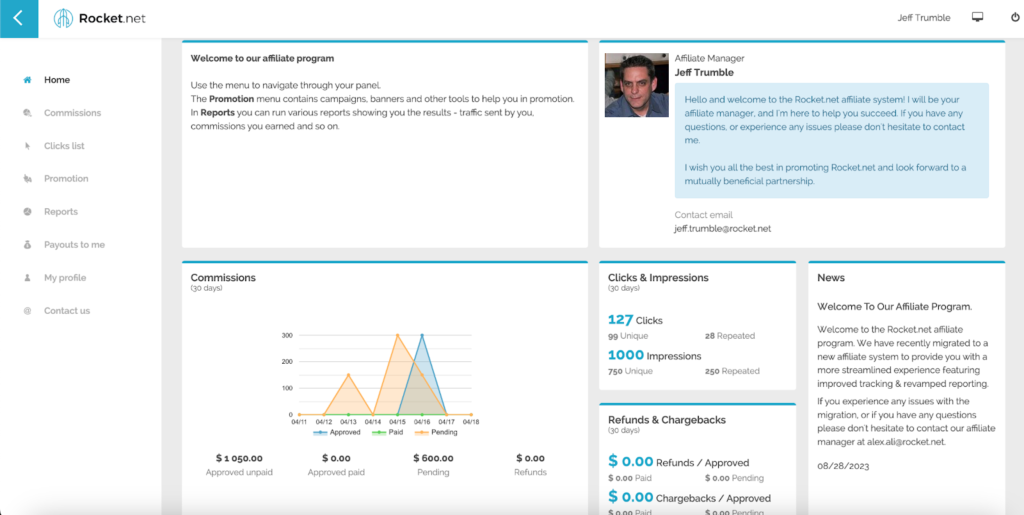
Task: Click the My profile person icon
Action: (27, 277)
